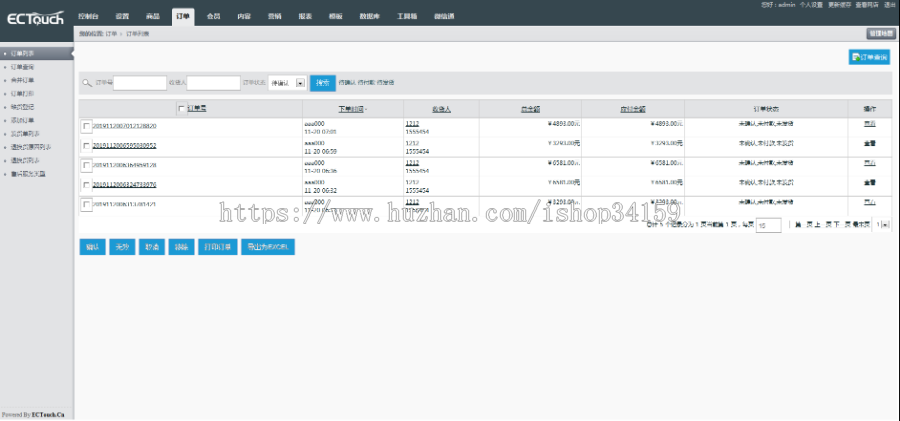Select 订单列表 in the left sidebar
Screen dimensions: 900x421
37,53
